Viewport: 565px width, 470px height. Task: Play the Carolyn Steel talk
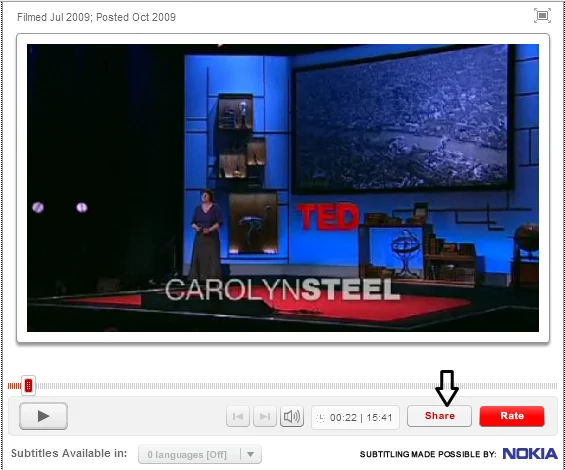point(43,416)
